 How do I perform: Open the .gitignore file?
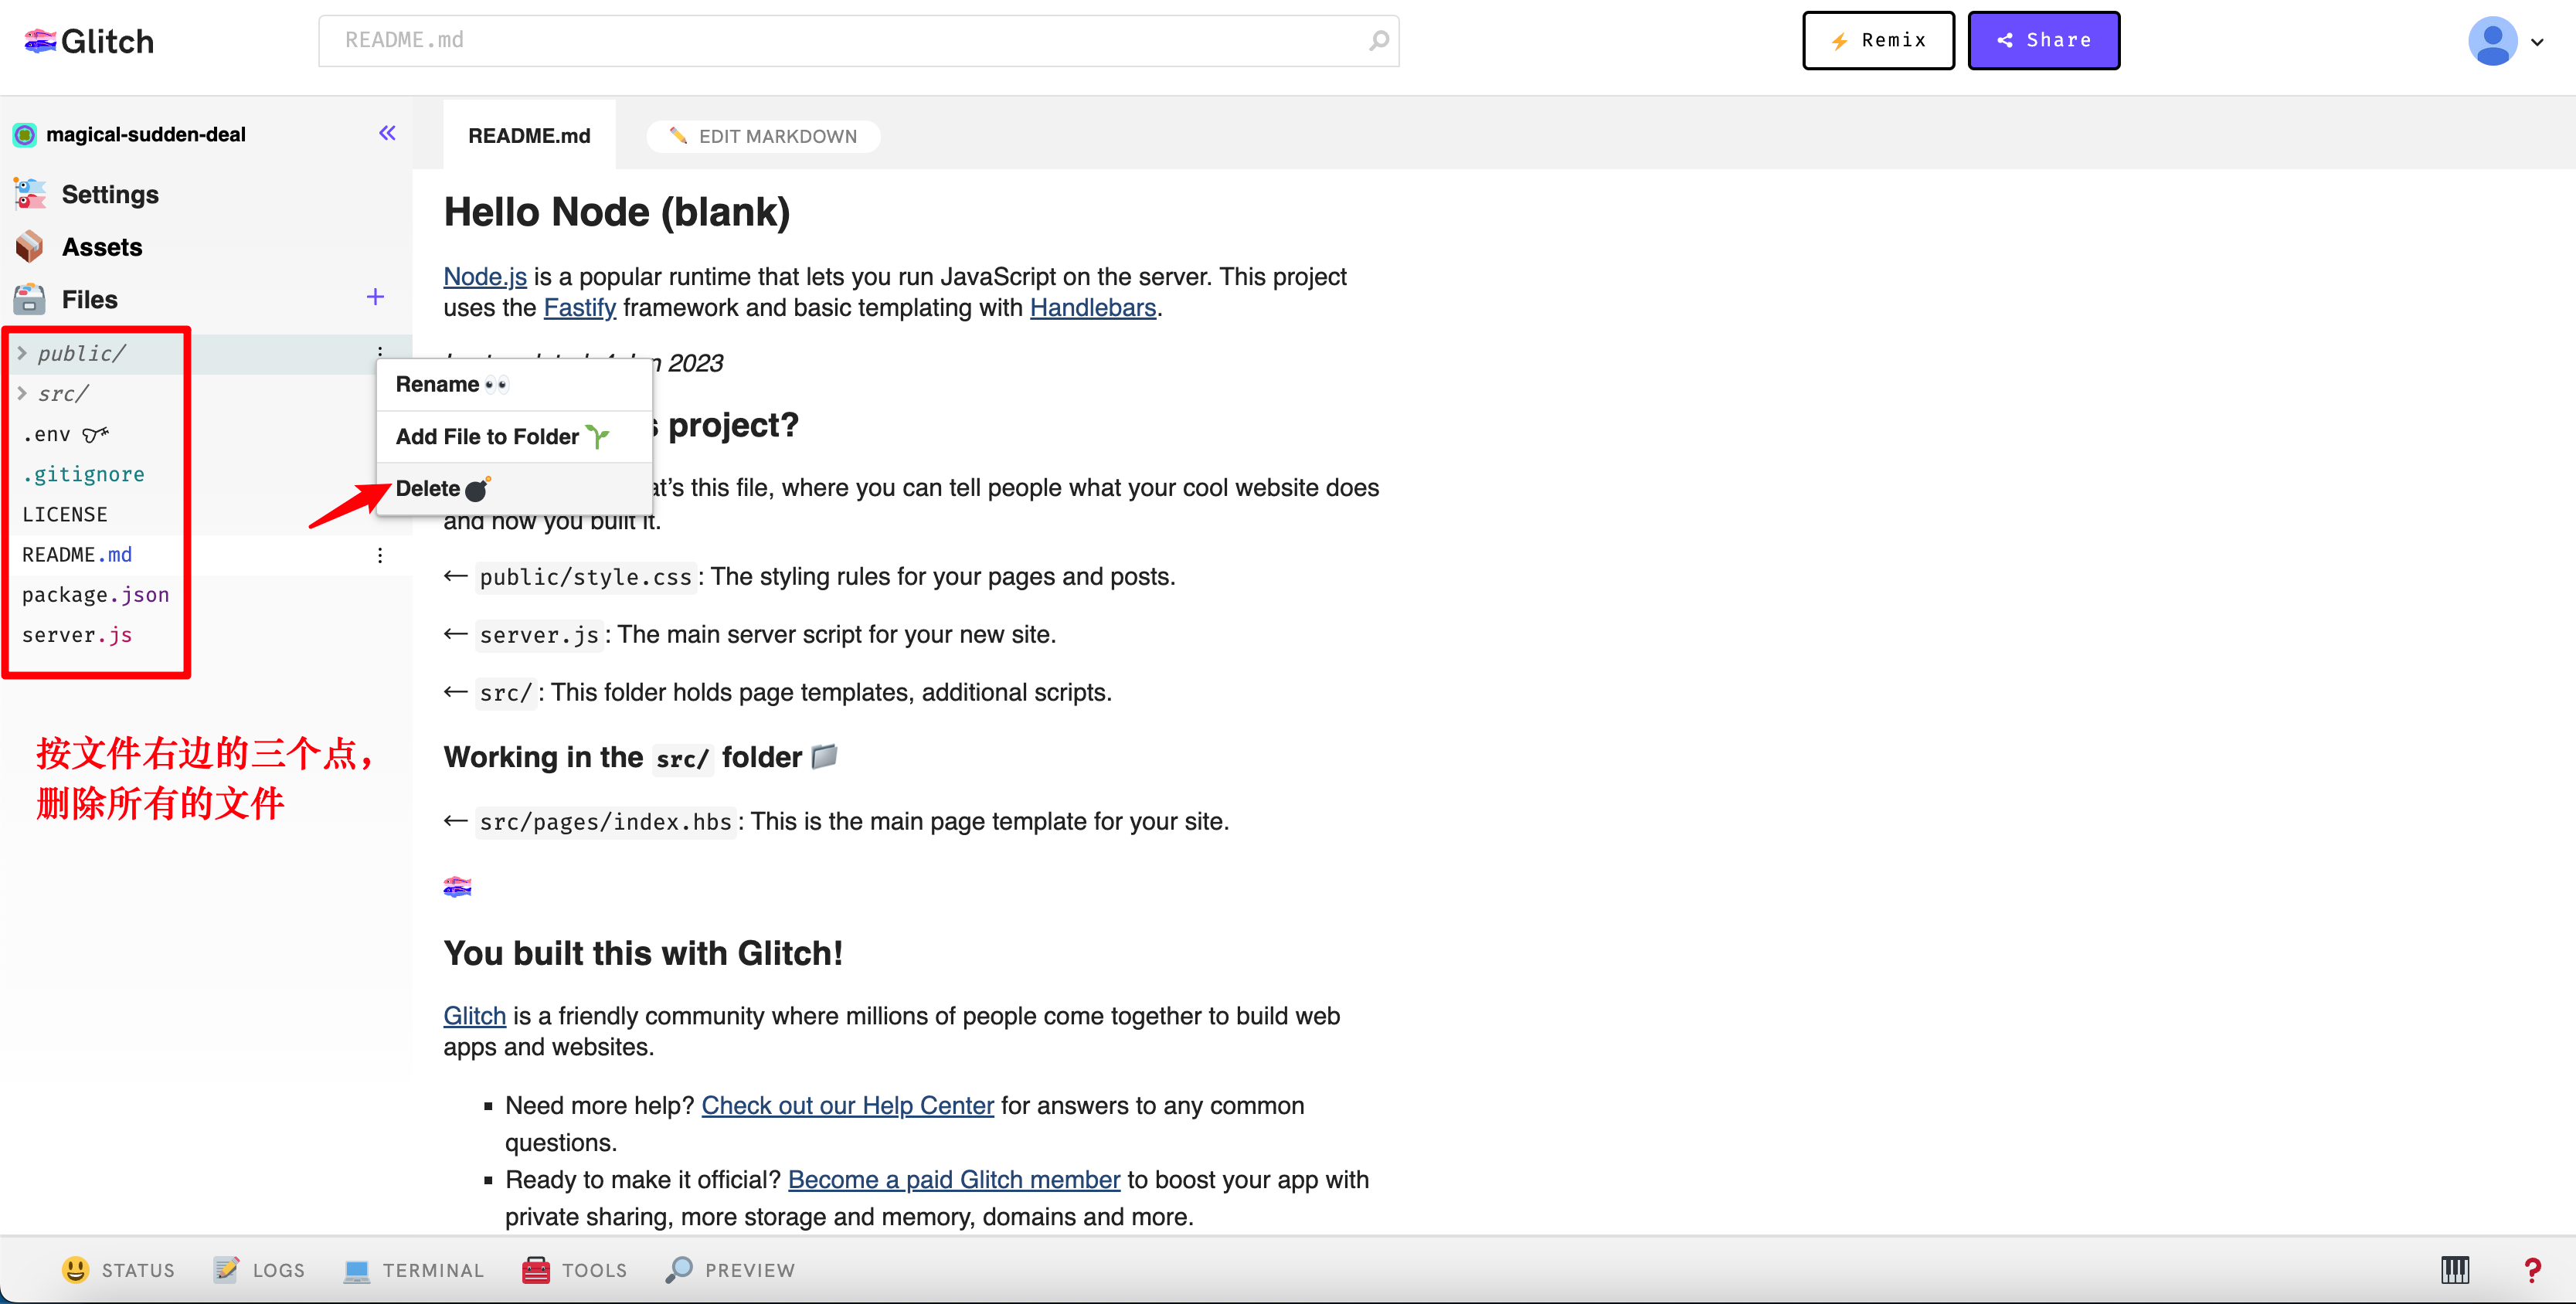tap(84, 474)
